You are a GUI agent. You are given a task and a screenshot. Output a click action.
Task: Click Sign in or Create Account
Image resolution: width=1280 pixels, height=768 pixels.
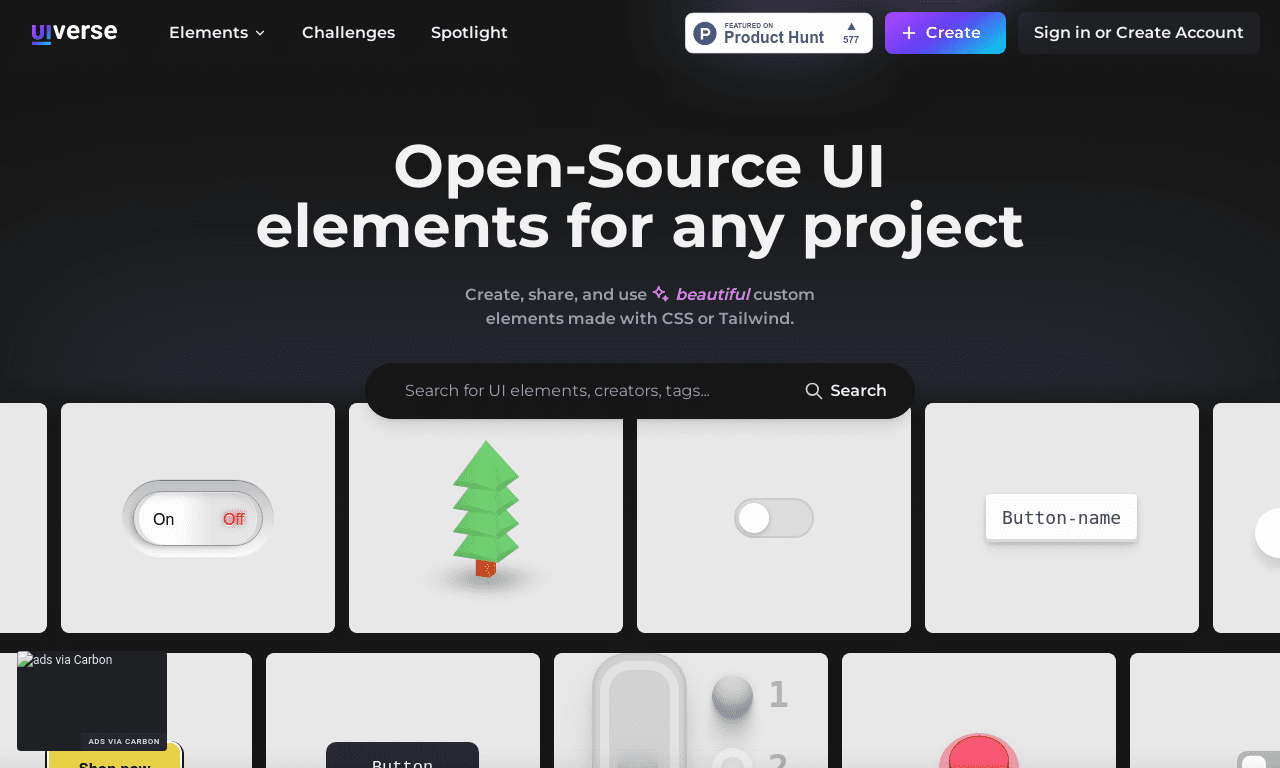(1139, 33)
